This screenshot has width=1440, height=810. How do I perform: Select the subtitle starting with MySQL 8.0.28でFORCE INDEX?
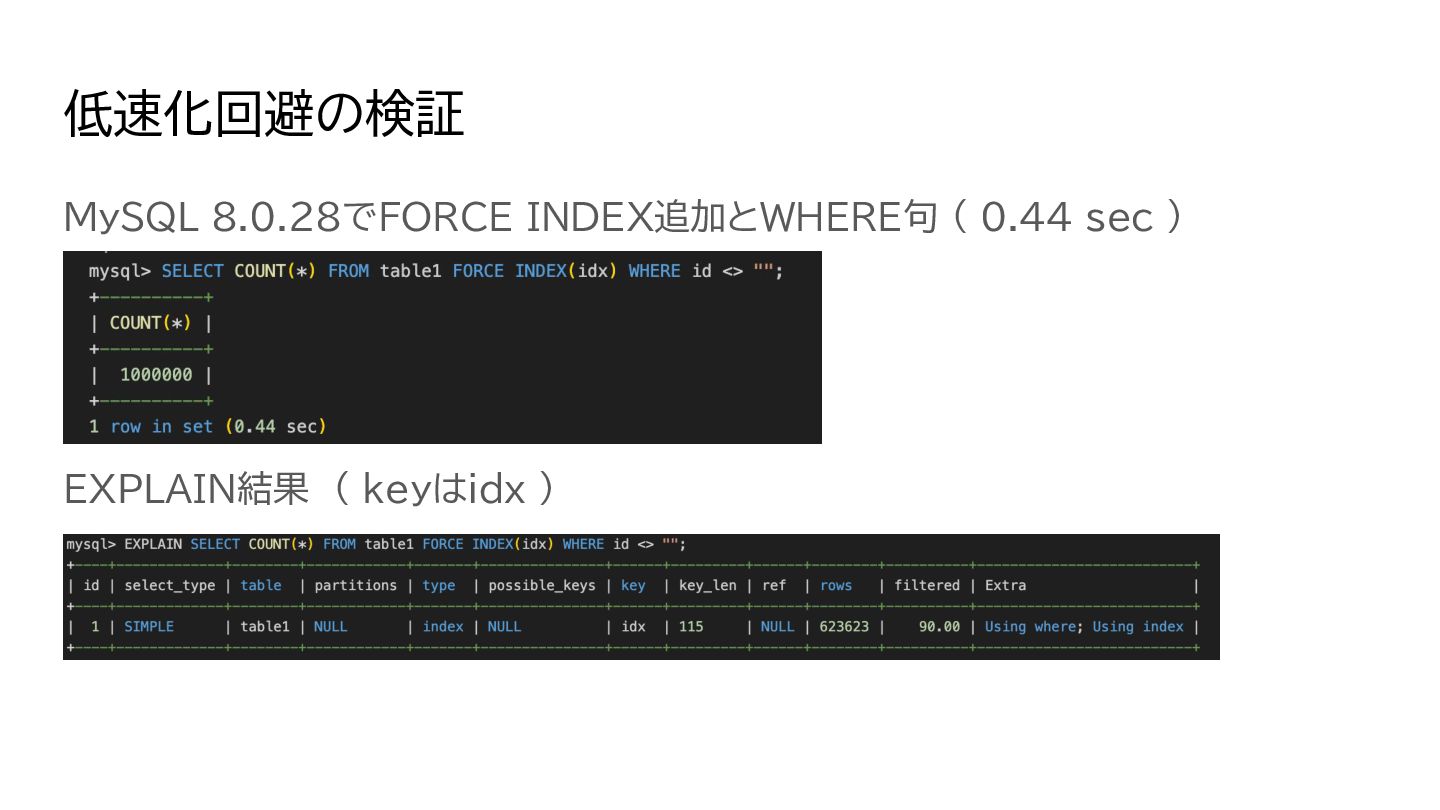623,216
